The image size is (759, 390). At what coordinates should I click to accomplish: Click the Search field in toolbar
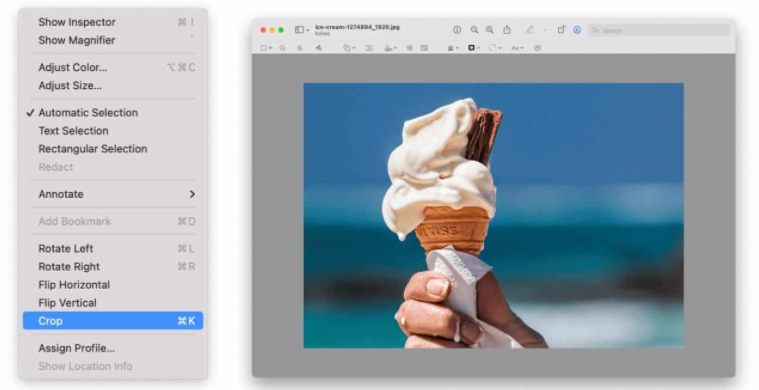(659, 30)
